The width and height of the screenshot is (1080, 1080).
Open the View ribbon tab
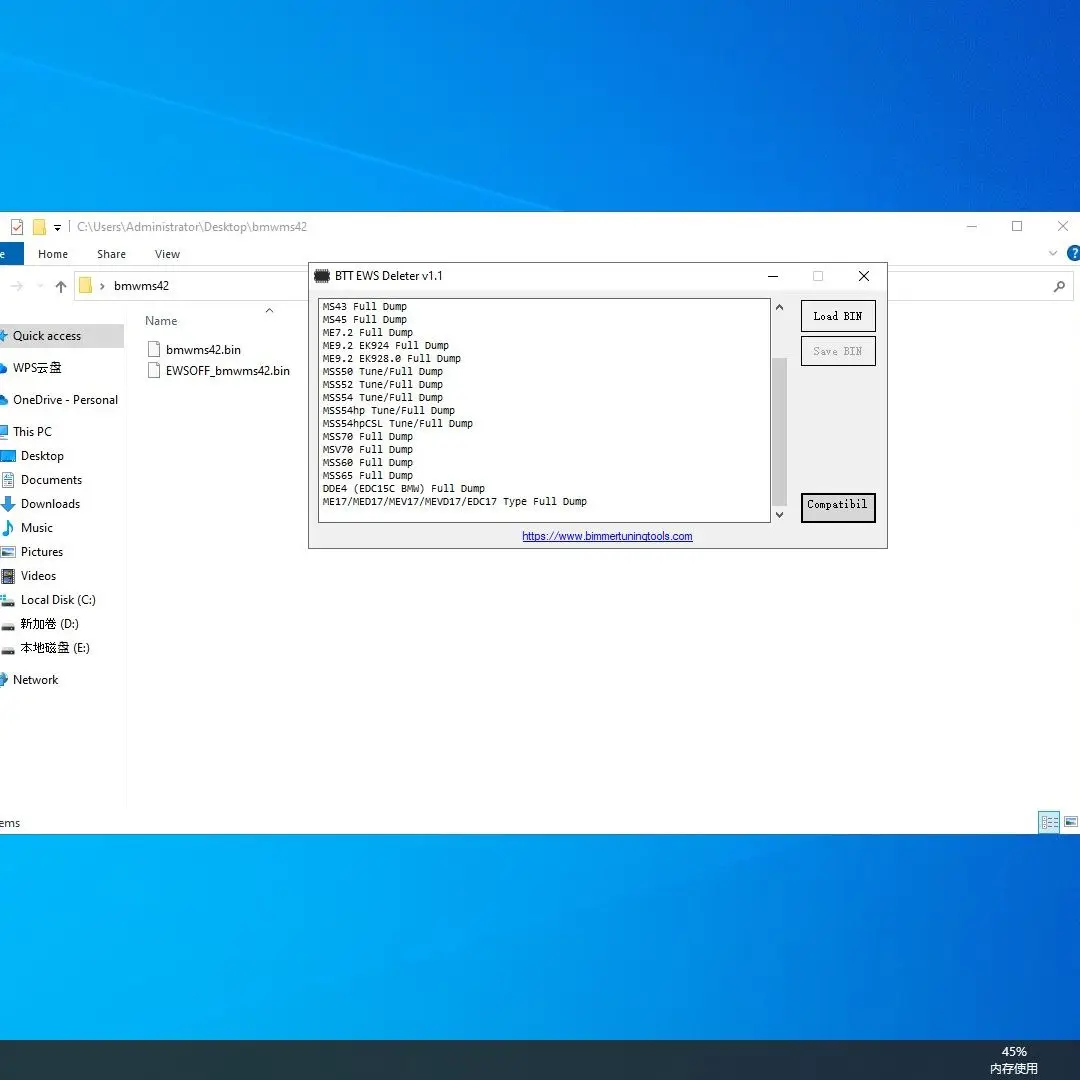point(167,254)
